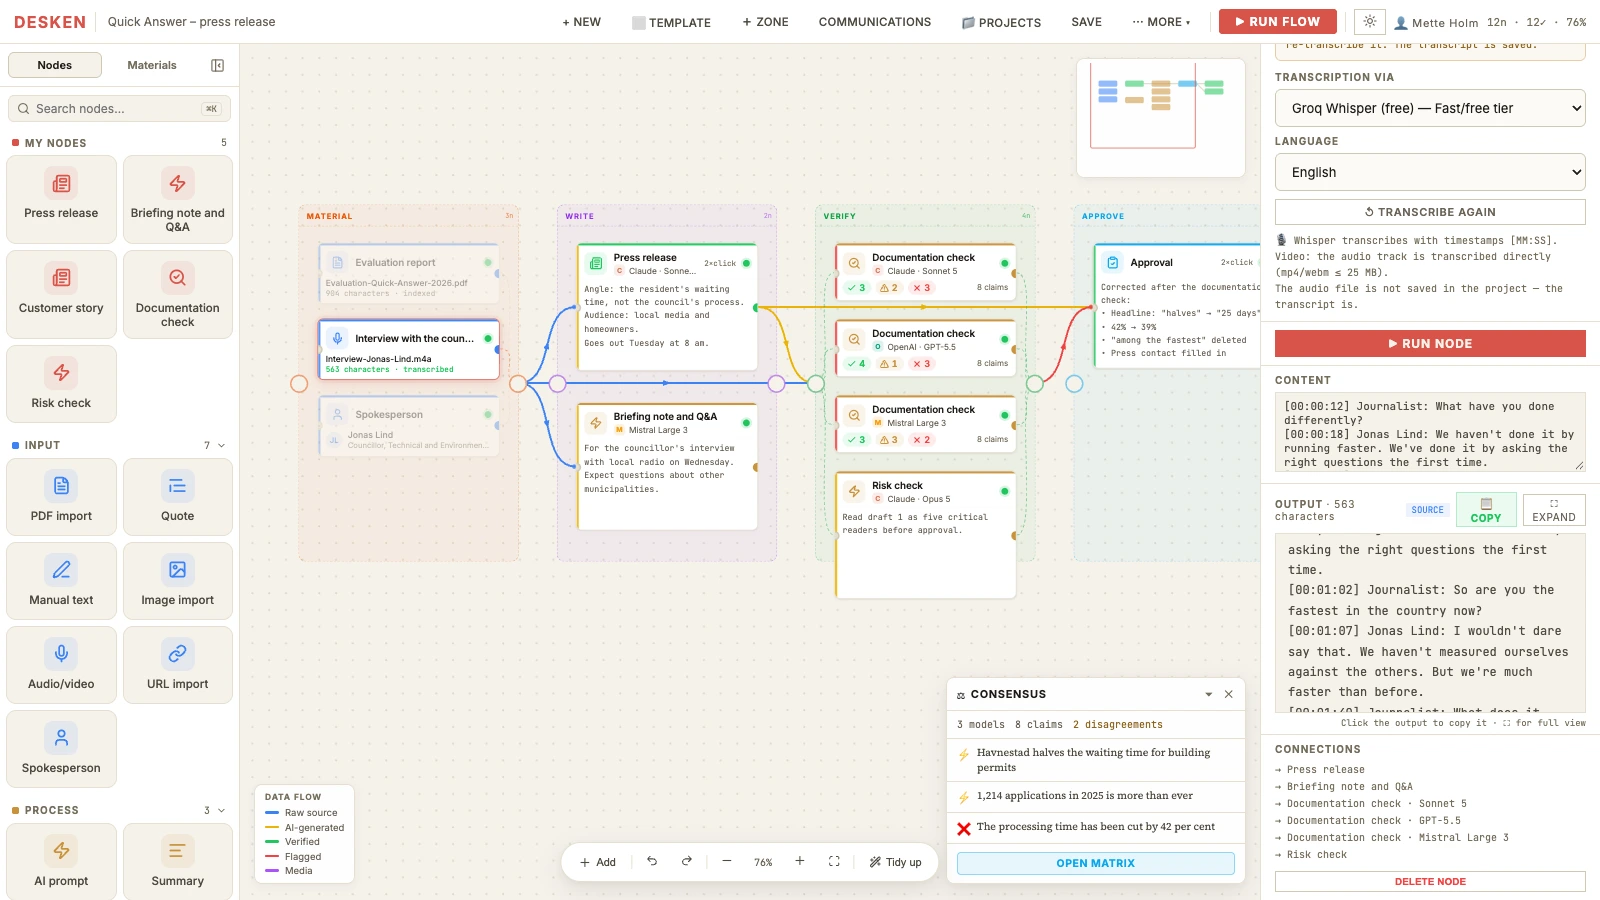Click the RUN NODE button

1430,343
